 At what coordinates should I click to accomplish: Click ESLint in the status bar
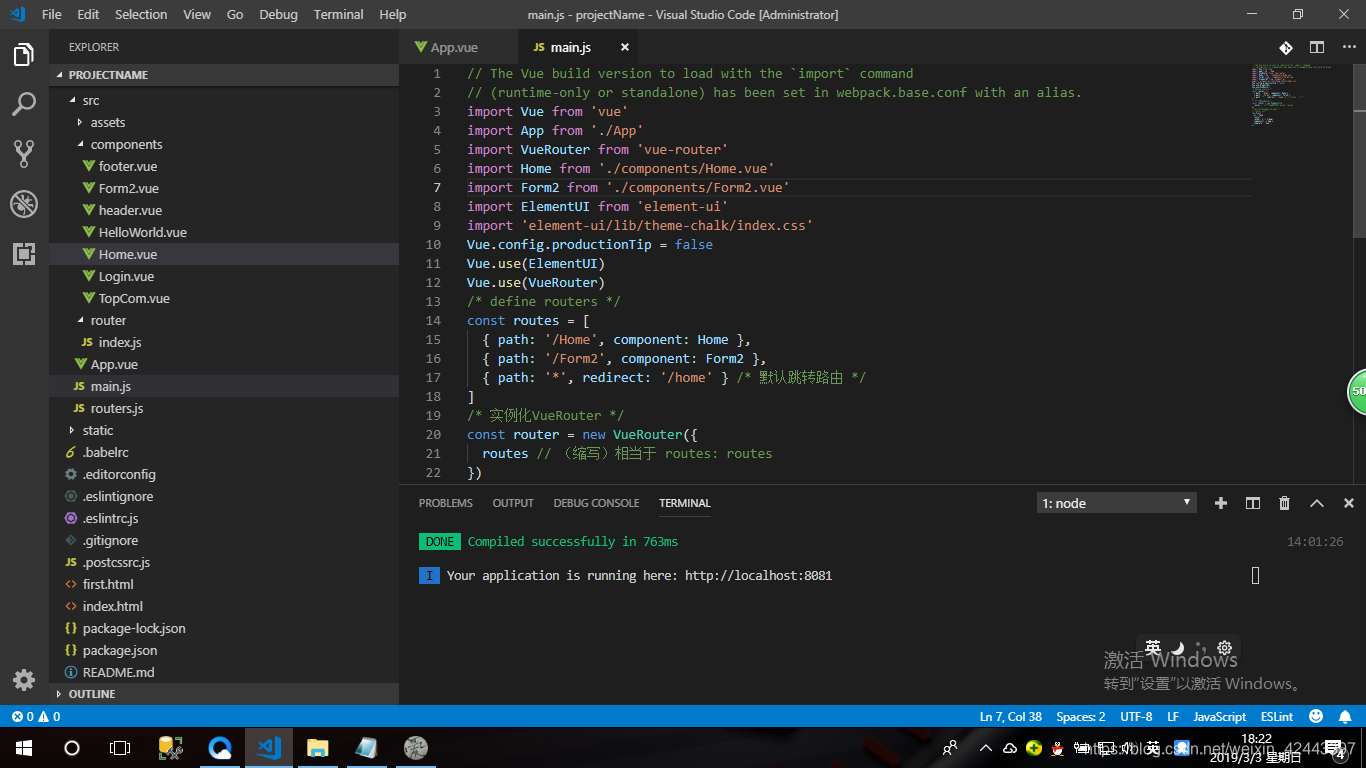pos(1277,716)
